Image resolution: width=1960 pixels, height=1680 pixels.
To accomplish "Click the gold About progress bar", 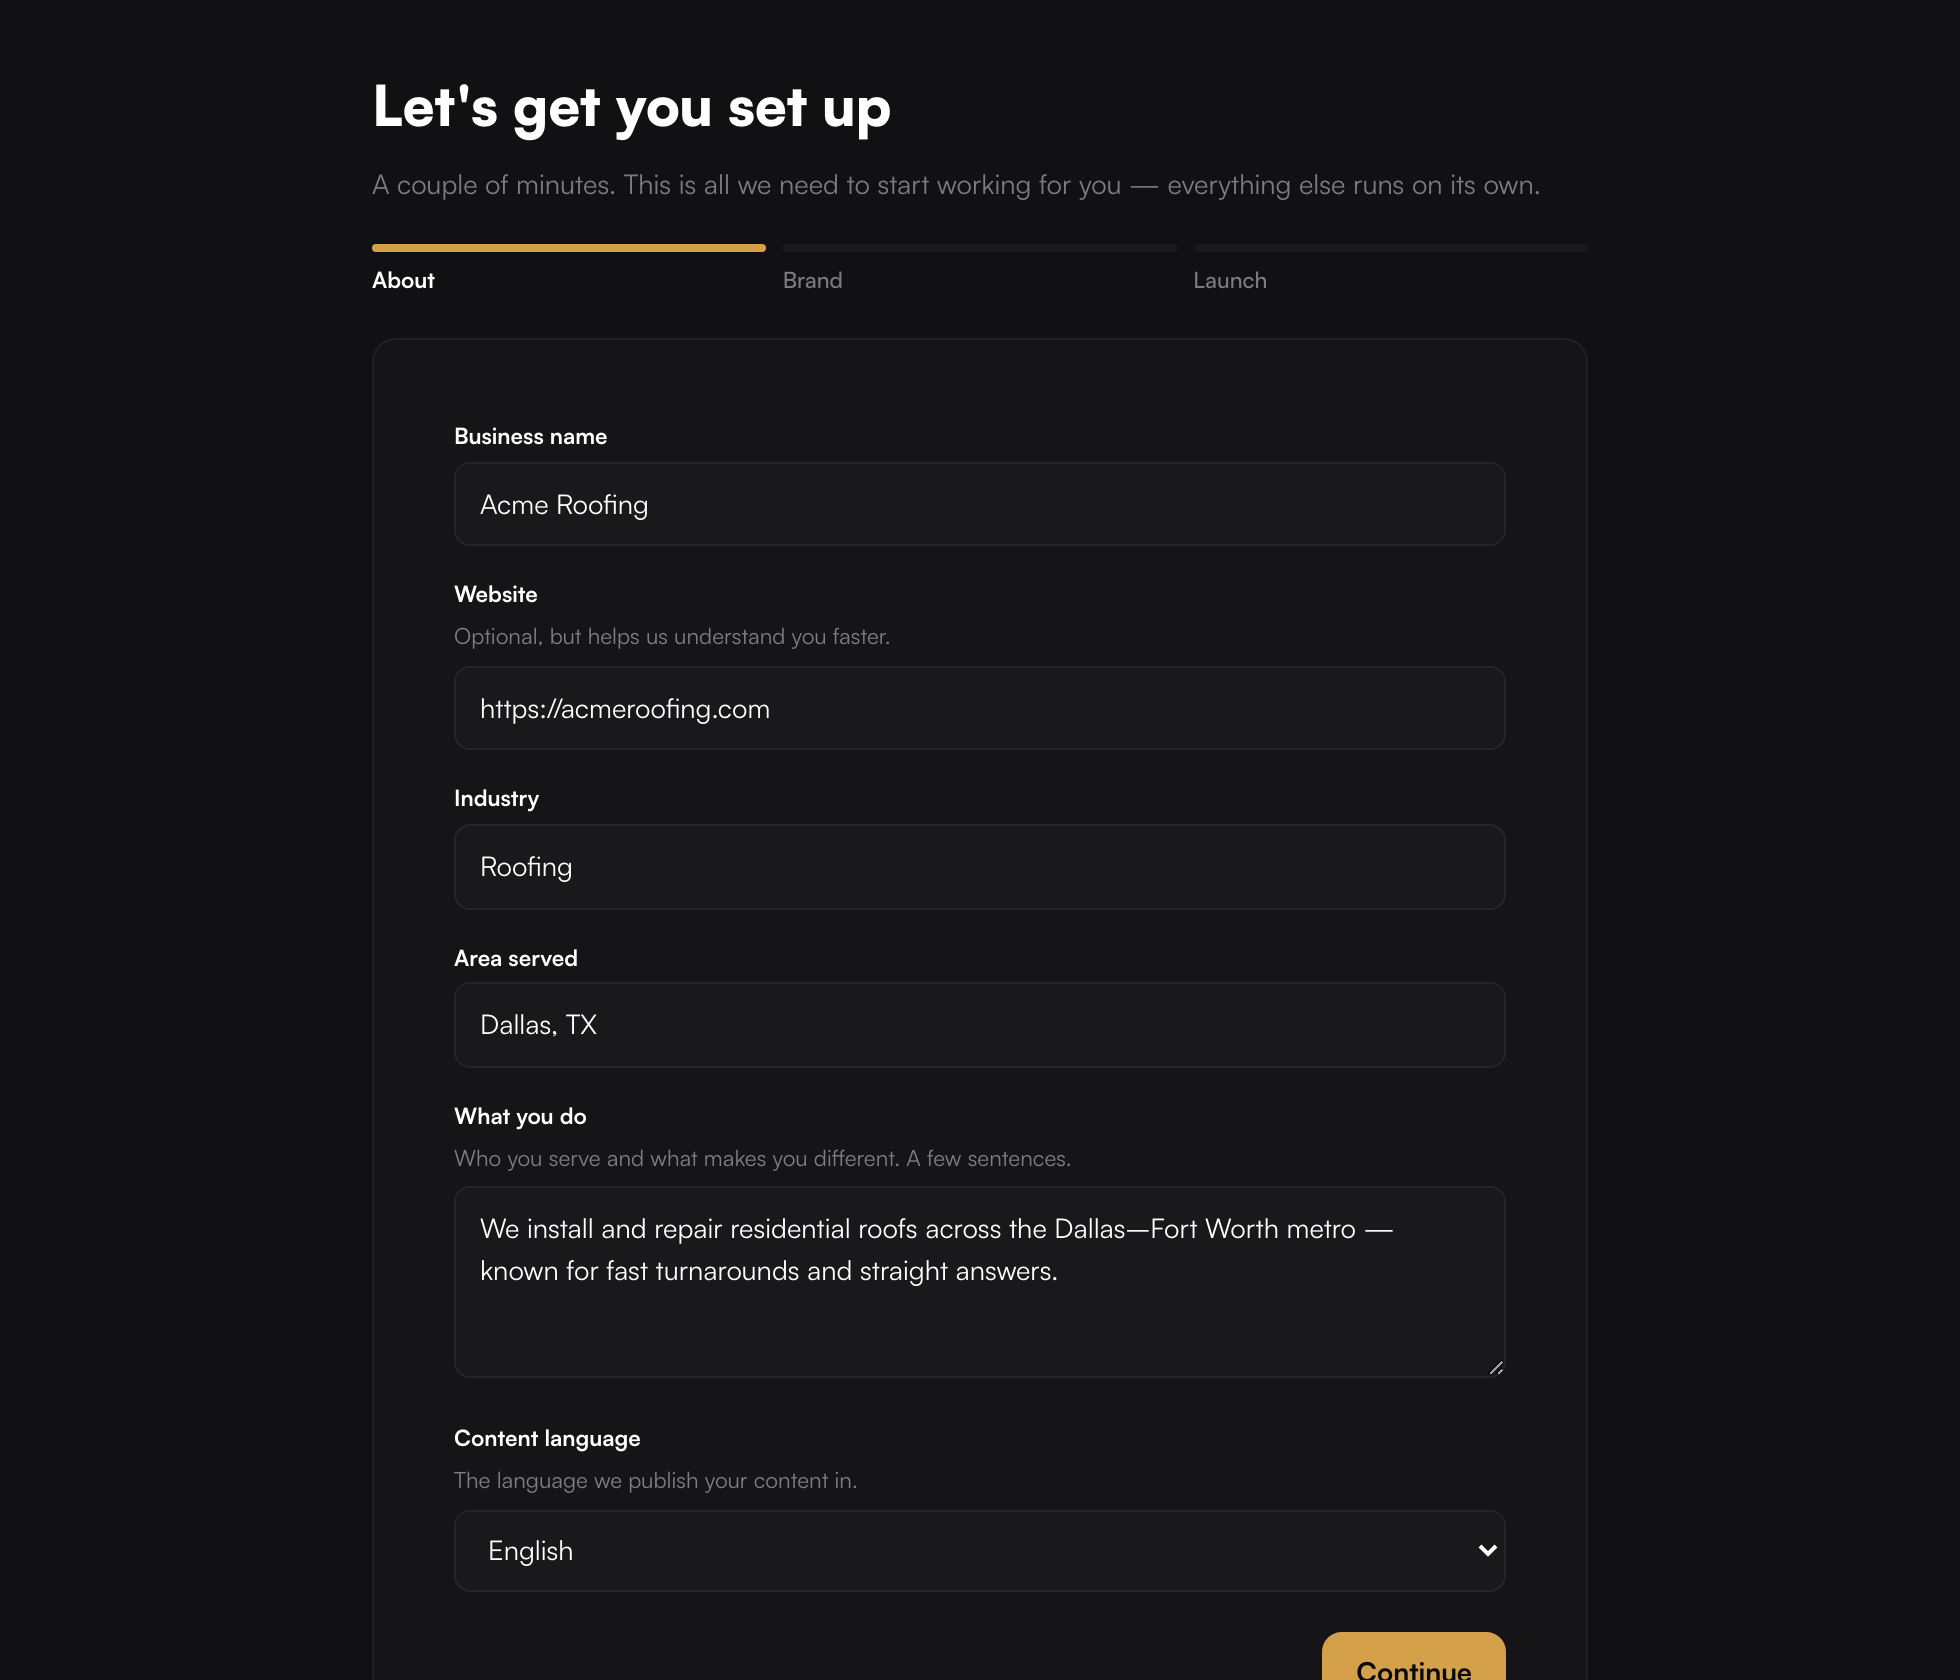I will pos(568,248).
